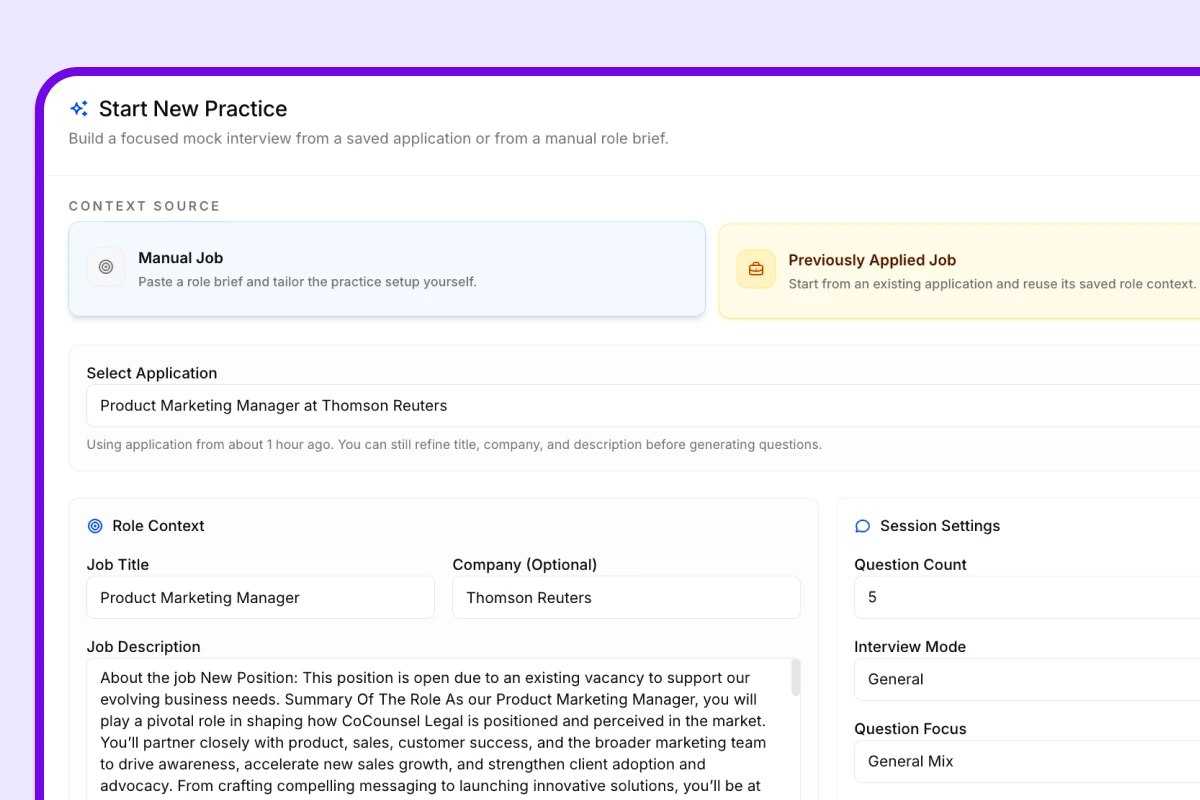The image size is (1200, 800).
Task: Click into the Company (Optional) field
Action: (626, 598)
